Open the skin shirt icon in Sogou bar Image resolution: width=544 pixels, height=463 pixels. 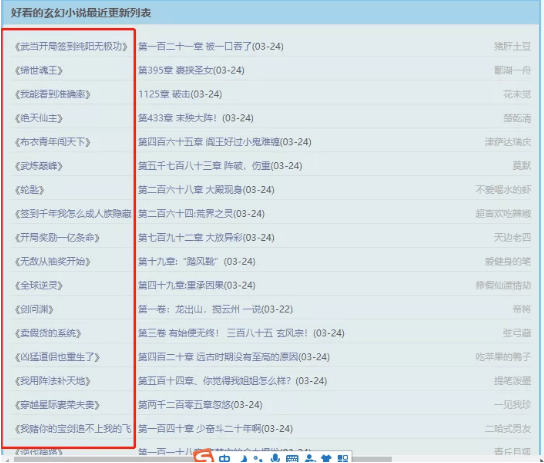point(326,458)
